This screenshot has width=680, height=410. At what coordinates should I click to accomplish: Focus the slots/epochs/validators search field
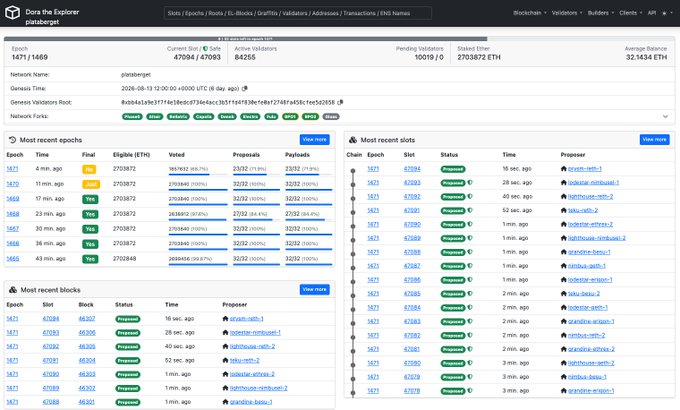coord(298,13)
